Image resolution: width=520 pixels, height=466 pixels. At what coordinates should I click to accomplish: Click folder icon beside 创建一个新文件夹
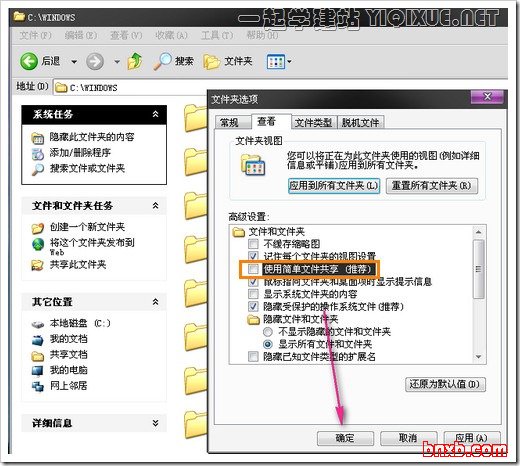click(38, 228)
